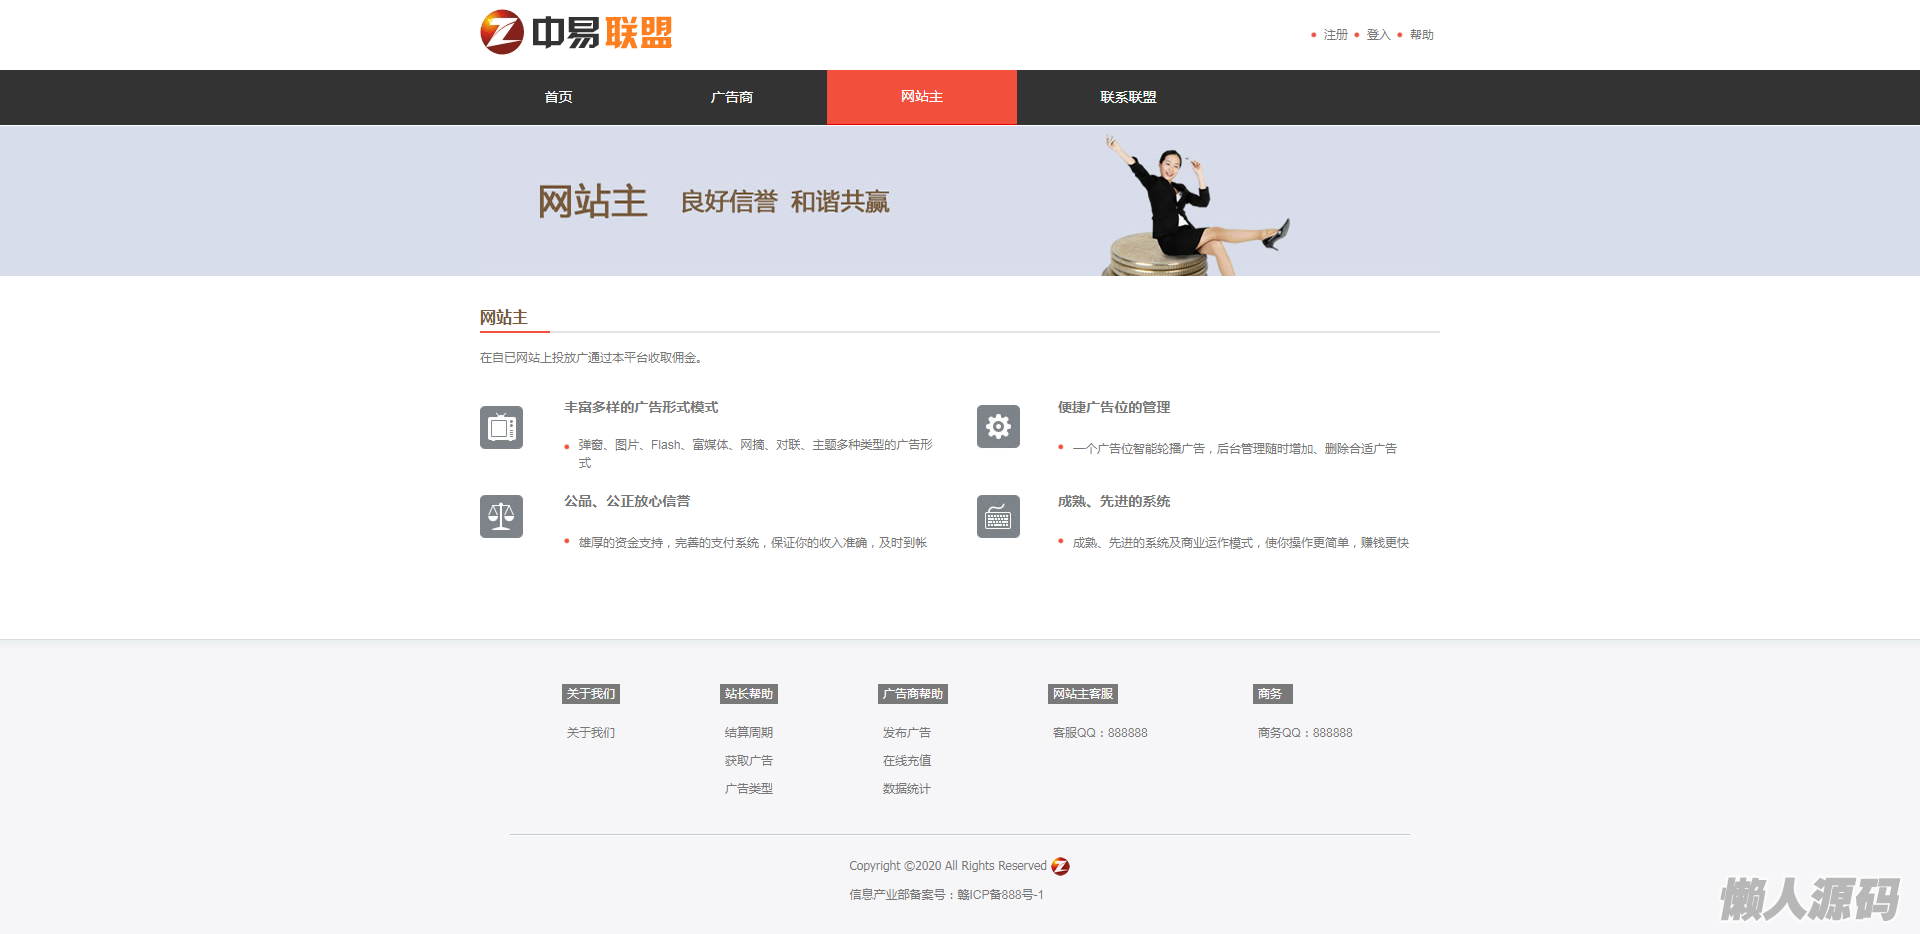Click the 广告类型 footer link

pyautogui.click(x=748, y=789)
